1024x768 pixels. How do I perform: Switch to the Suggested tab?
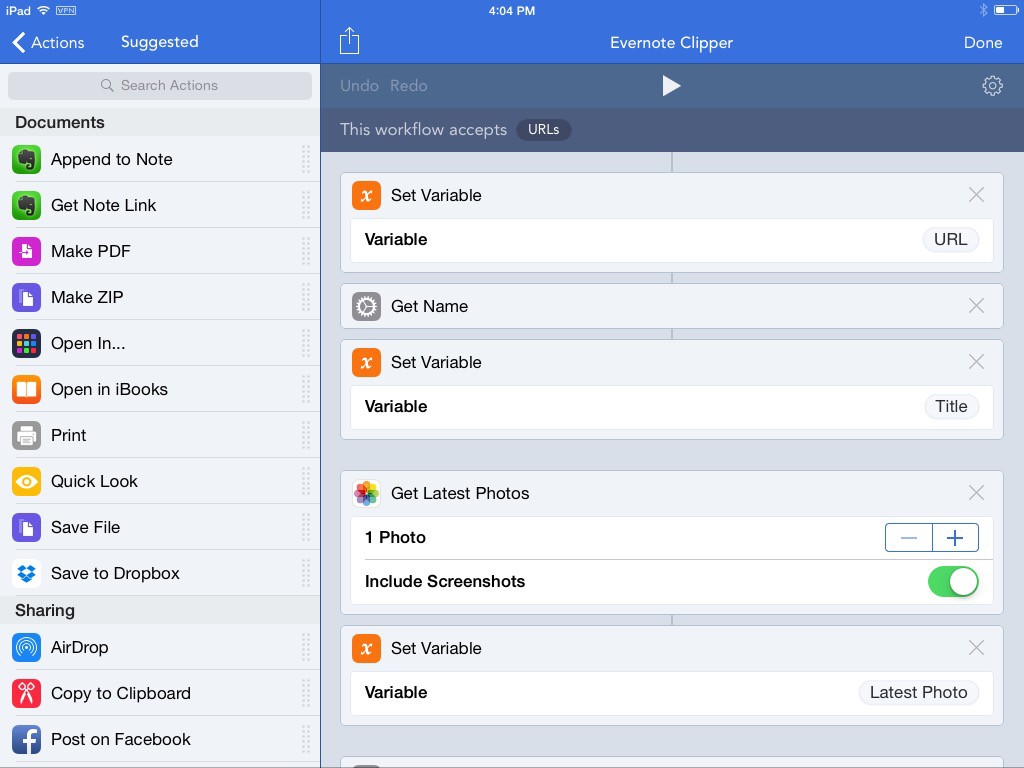(159, 42)
